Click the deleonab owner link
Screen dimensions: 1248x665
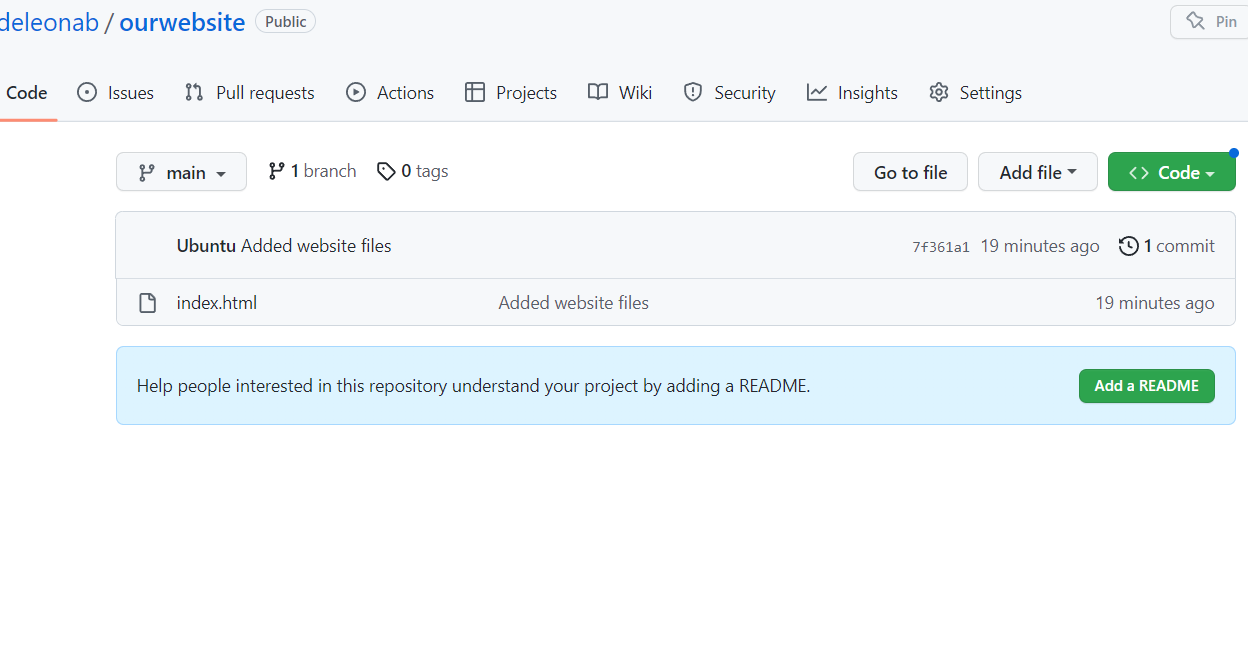(49, 22)
